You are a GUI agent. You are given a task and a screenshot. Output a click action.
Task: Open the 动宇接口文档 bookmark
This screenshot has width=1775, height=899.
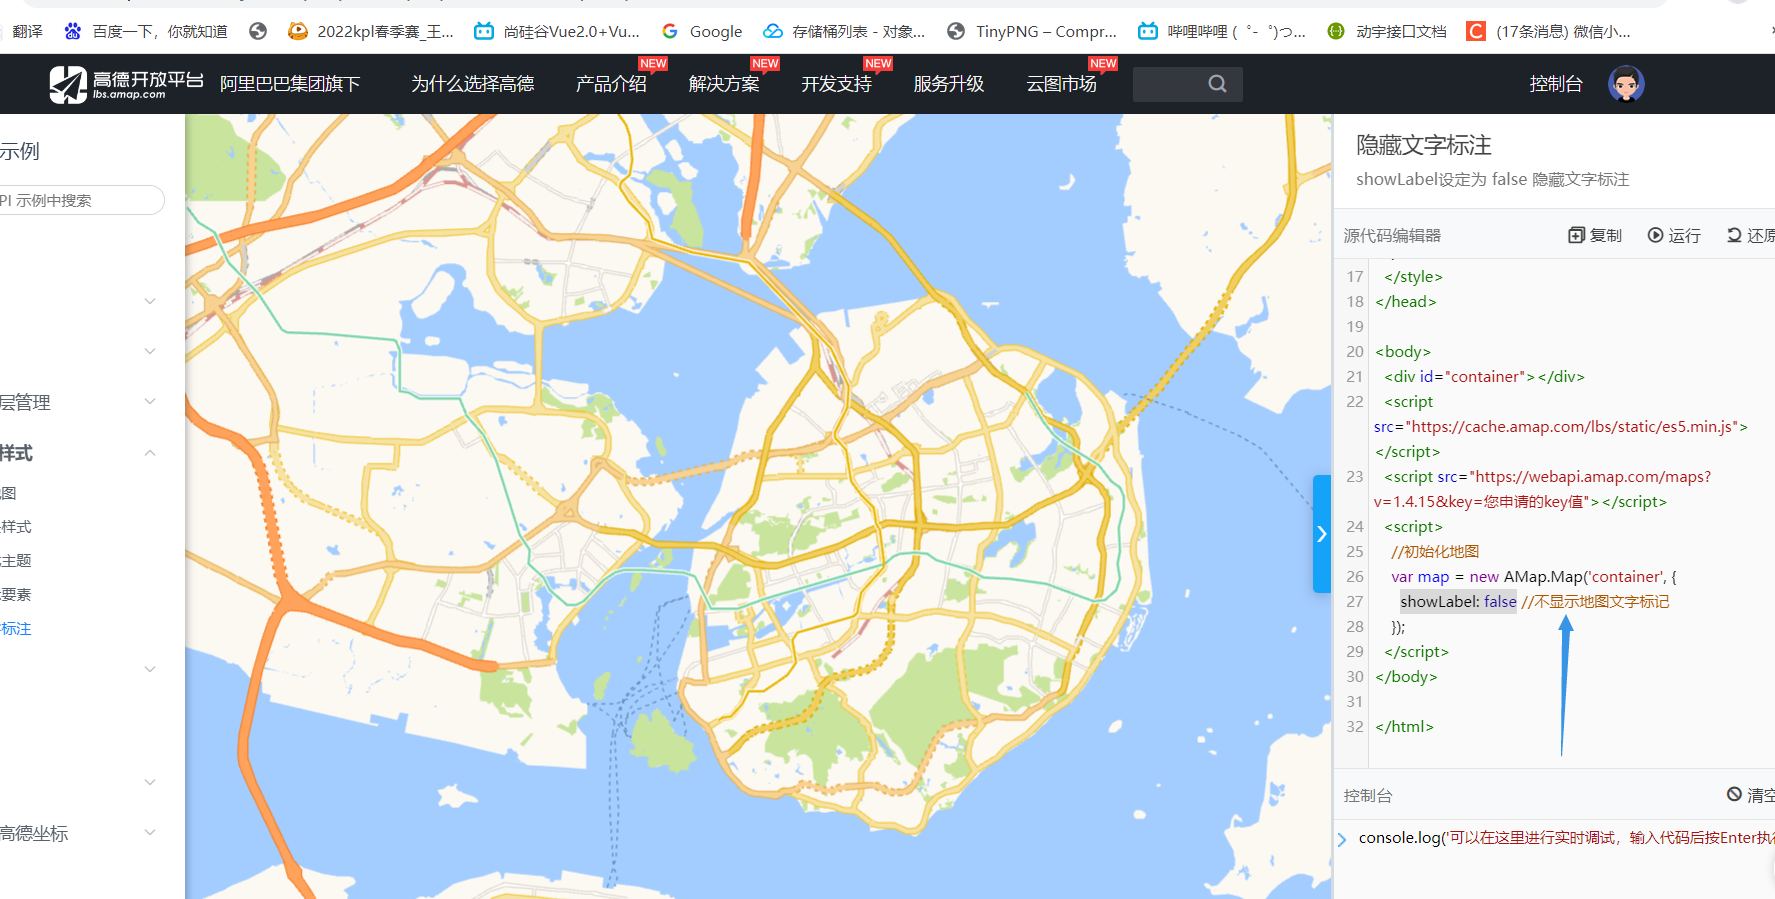pos(1387,31)
